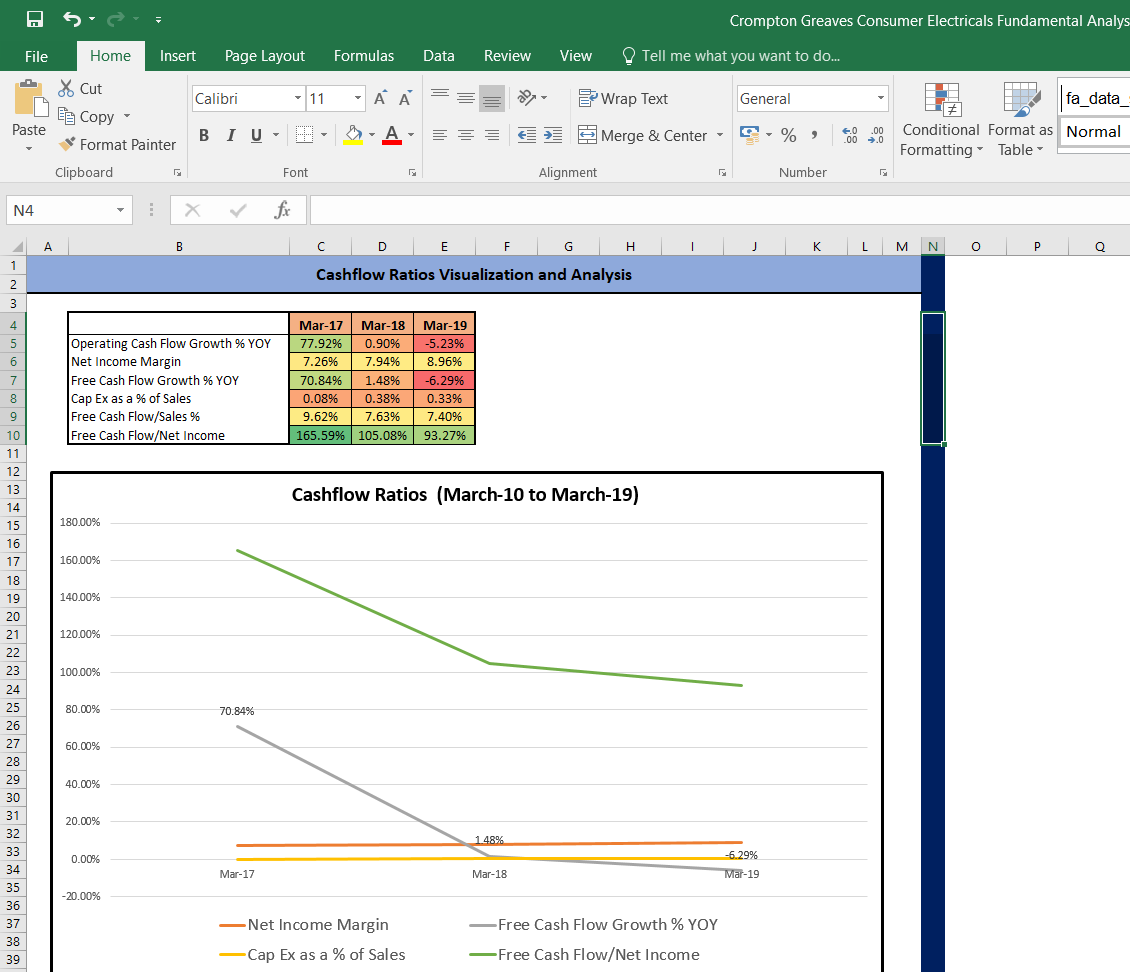Open the Number dialog launcher
Screen dimensions: 1130x972
[x=883, y=173]
